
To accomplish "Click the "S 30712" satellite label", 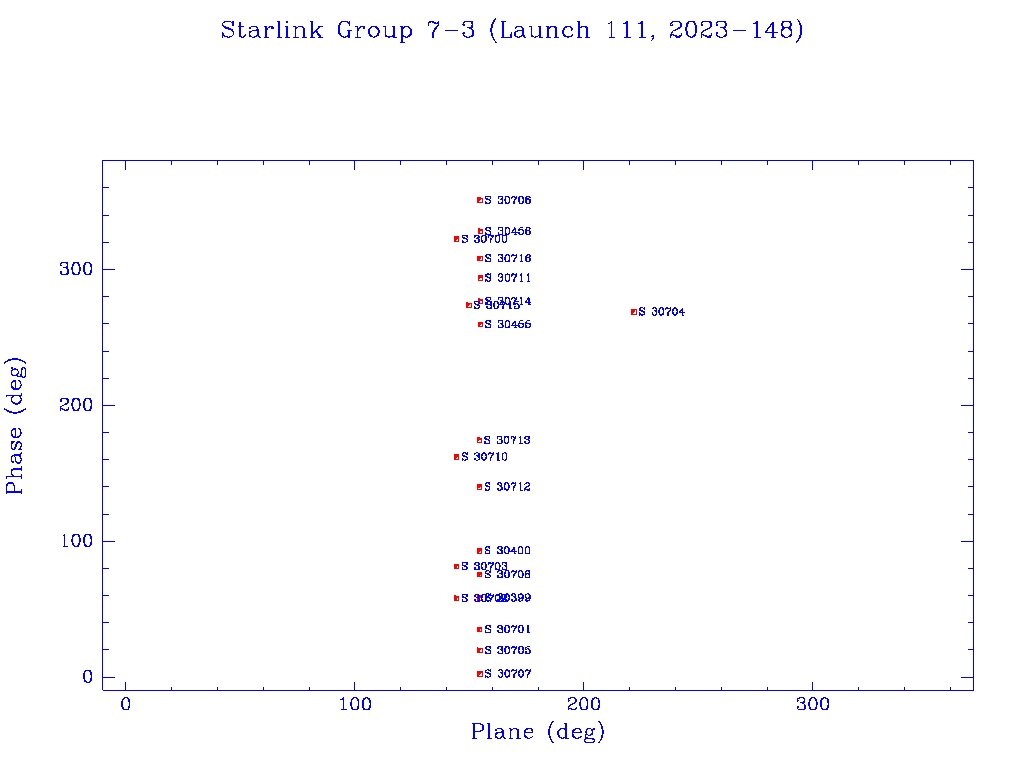I will pos(507,487).
